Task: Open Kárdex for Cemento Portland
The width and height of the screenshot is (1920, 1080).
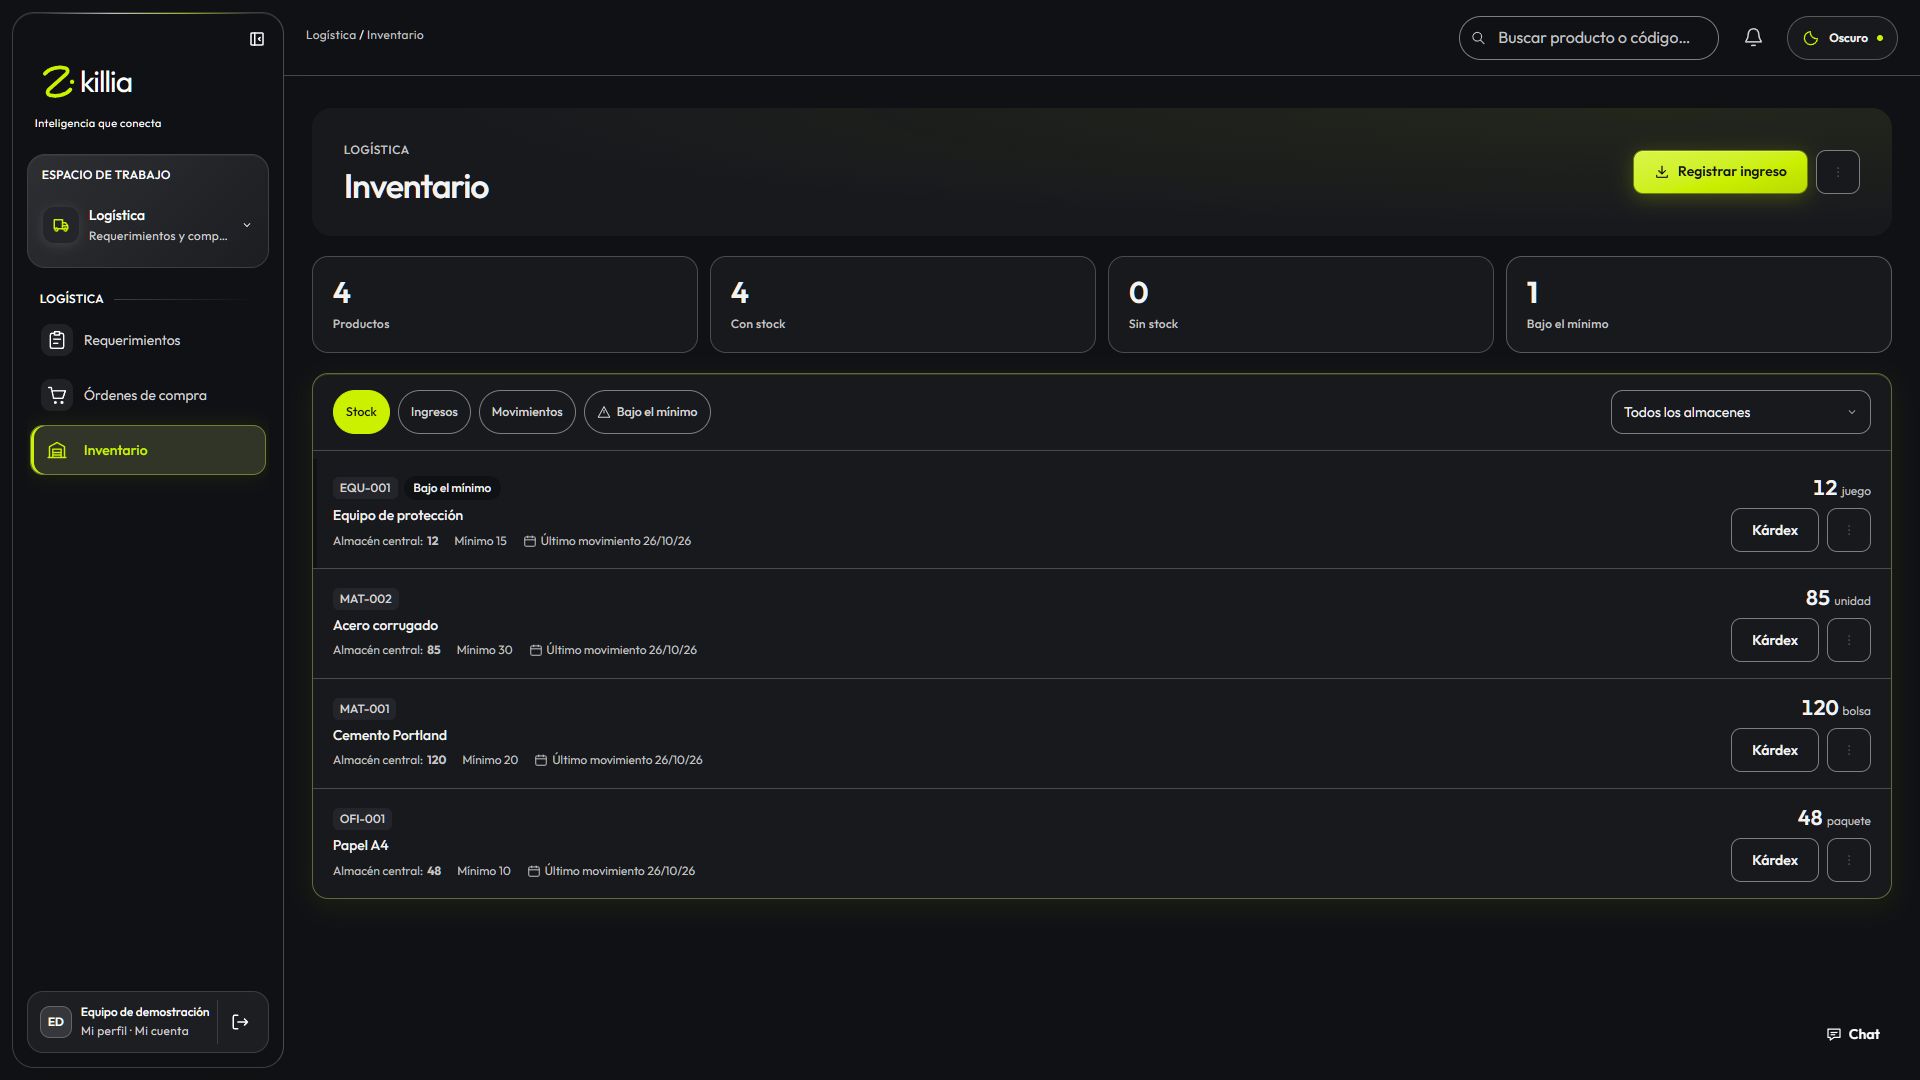Action: [x=1774, y=750]
